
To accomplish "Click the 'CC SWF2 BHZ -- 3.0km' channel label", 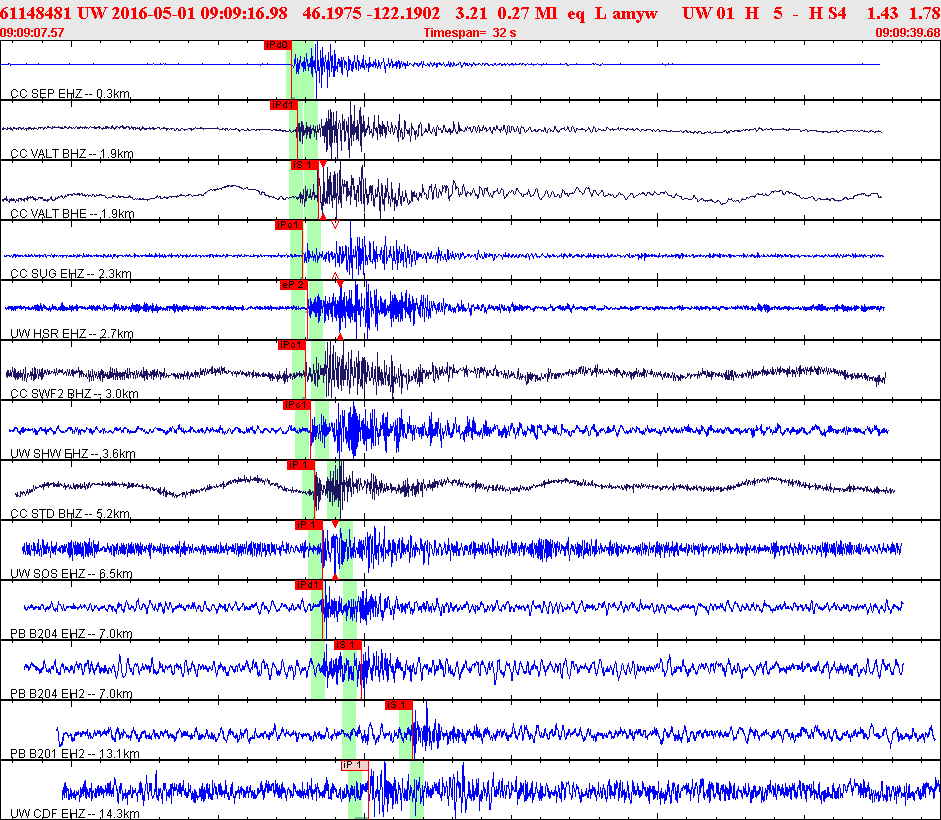I will point(74,394).
